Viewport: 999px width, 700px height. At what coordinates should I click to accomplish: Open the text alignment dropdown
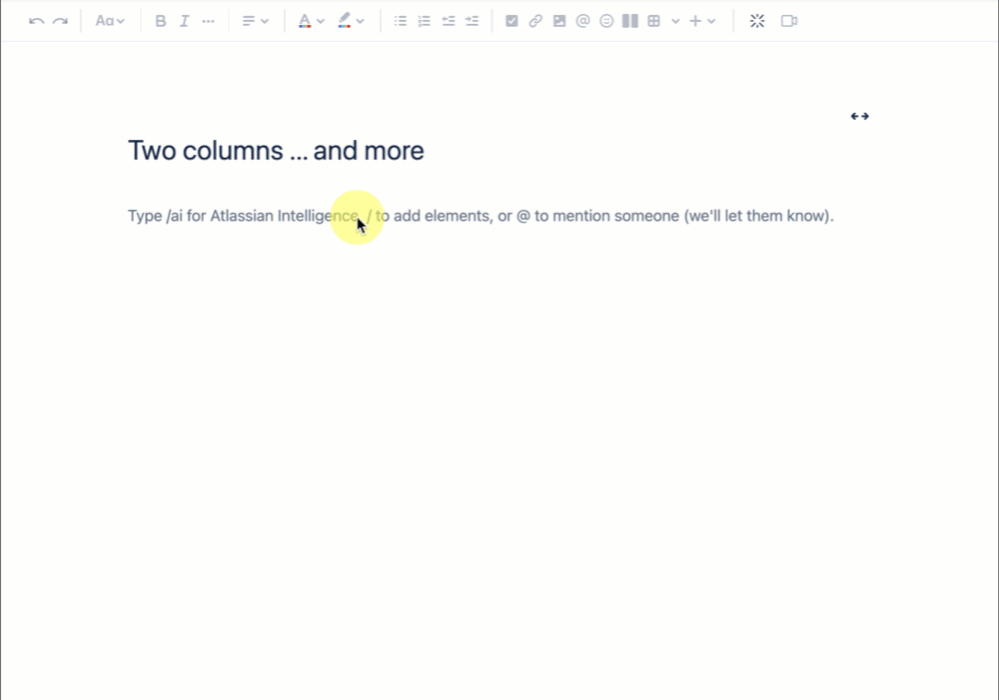[256, 20]
